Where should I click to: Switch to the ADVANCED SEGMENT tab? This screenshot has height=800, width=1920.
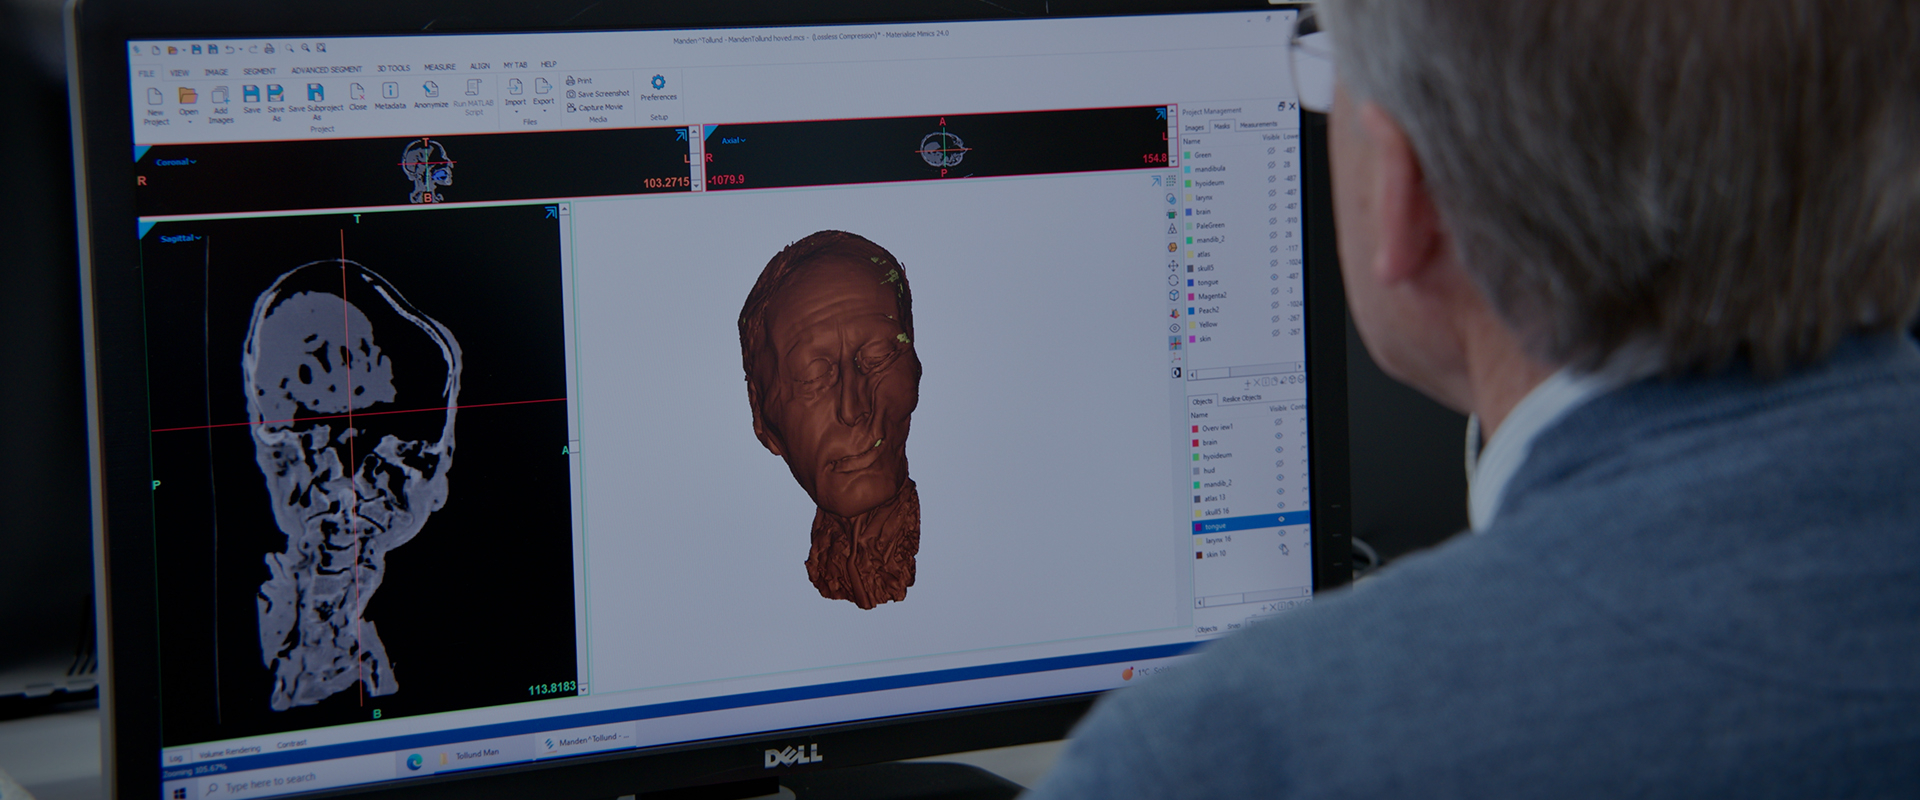click(326, 70)
